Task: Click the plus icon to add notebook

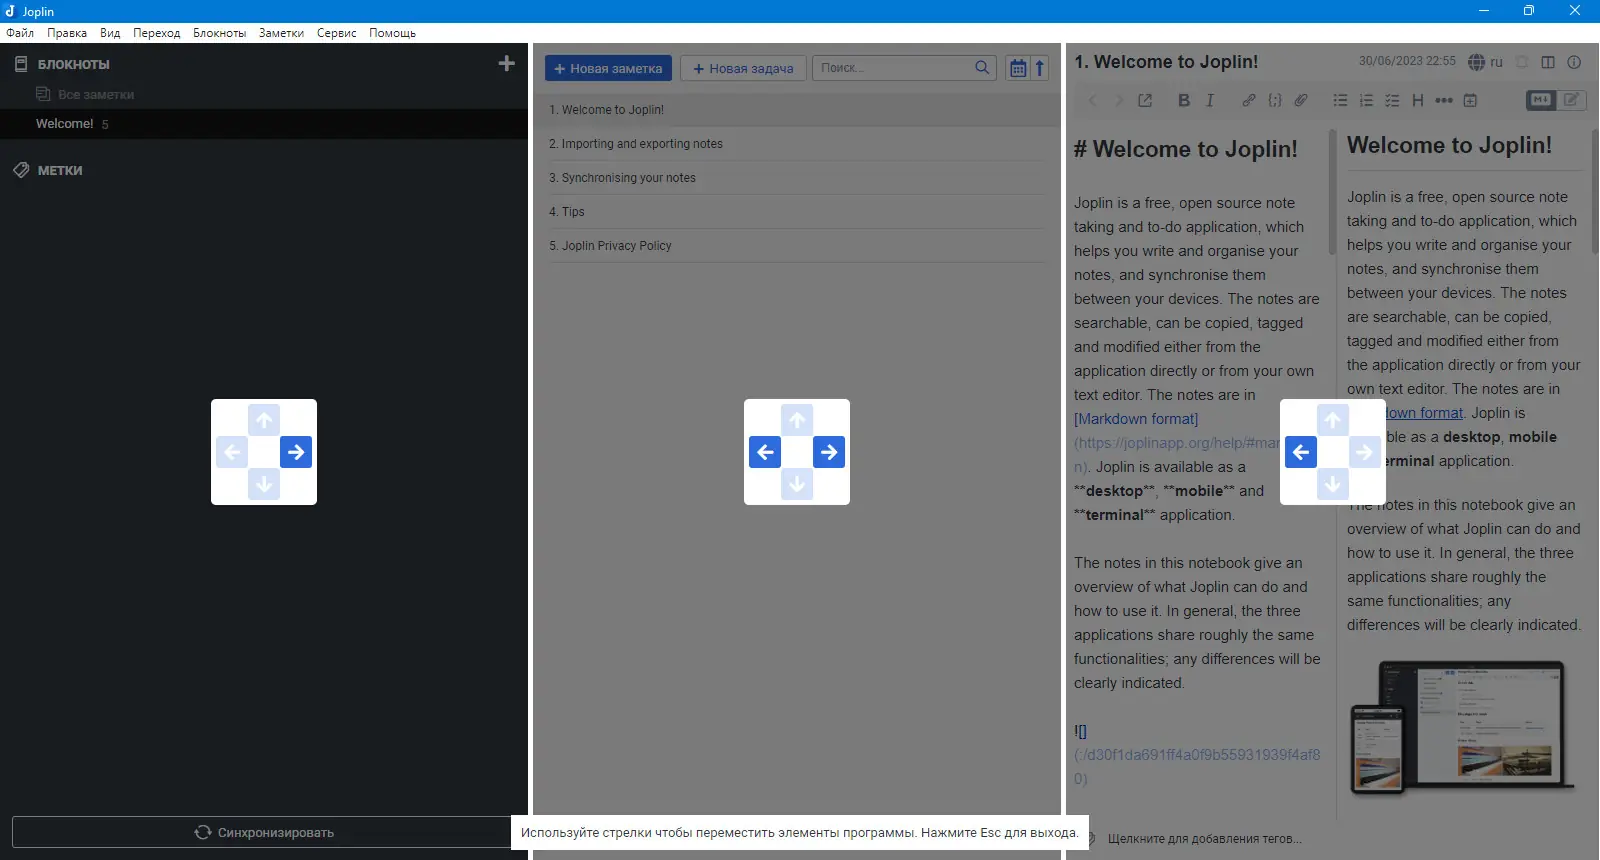Action: (x=507, y=63)
